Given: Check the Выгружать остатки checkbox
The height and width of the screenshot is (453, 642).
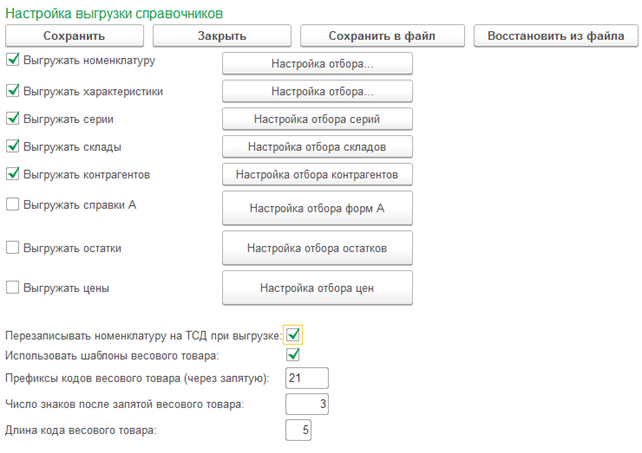Looking at the screenshot, I should coord(13,247).
